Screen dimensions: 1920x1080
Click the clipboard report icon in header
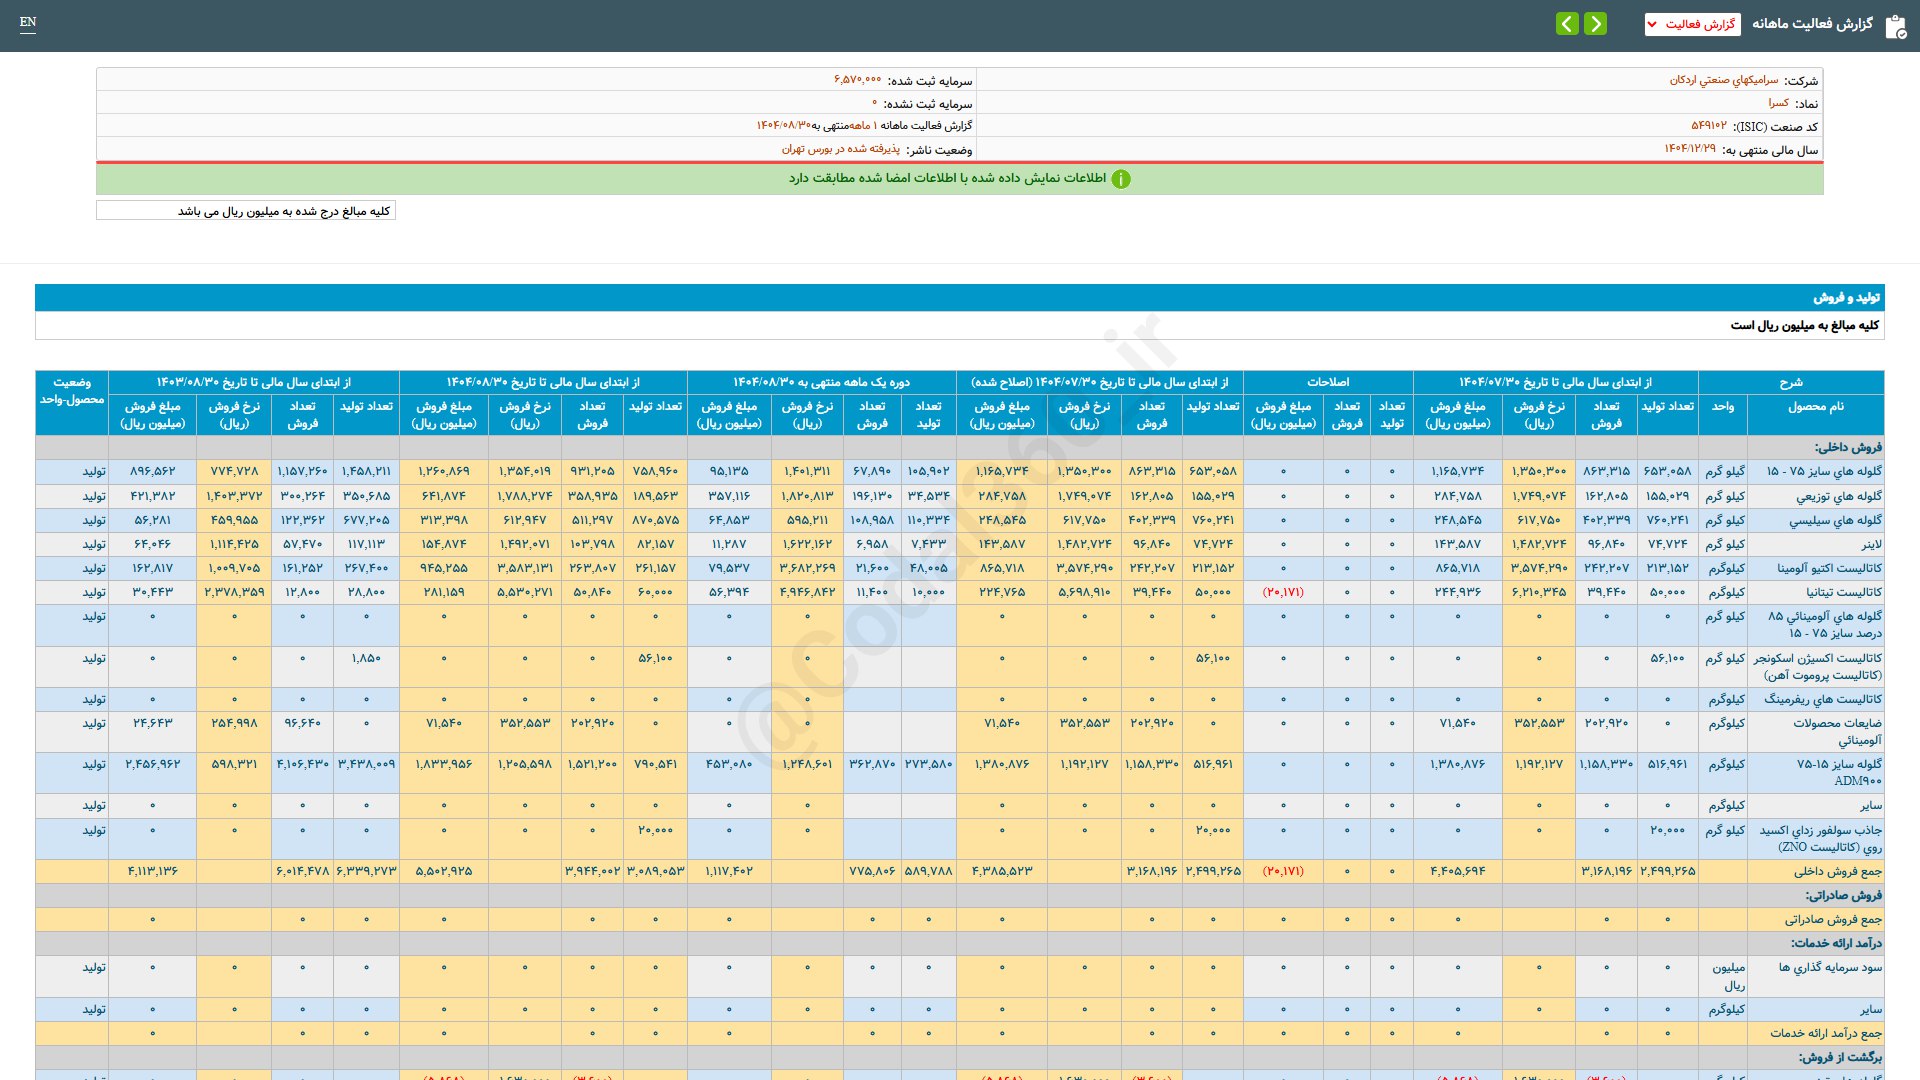[x=1895, y=26]
